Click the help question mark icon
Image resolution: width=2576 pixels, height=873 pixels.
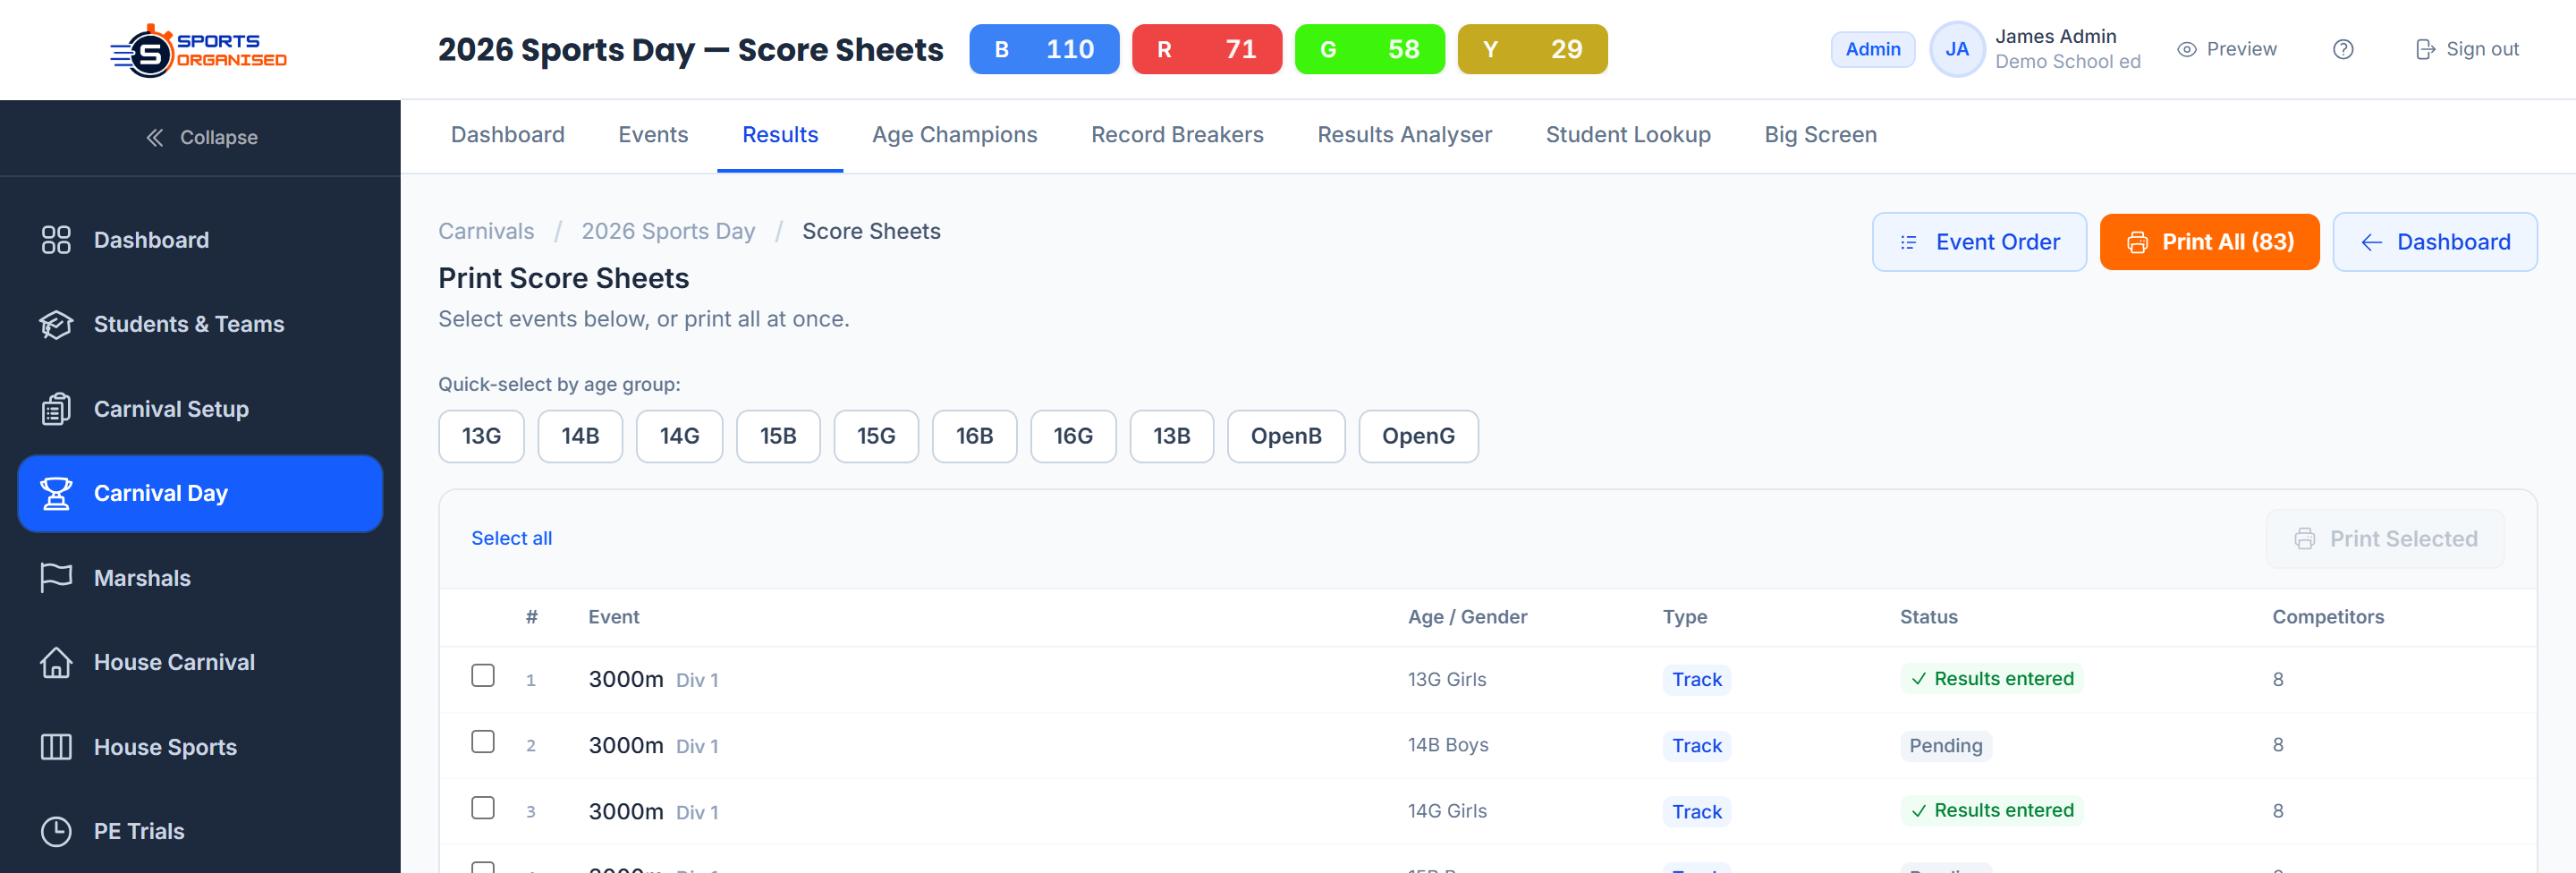(2343, 49)
